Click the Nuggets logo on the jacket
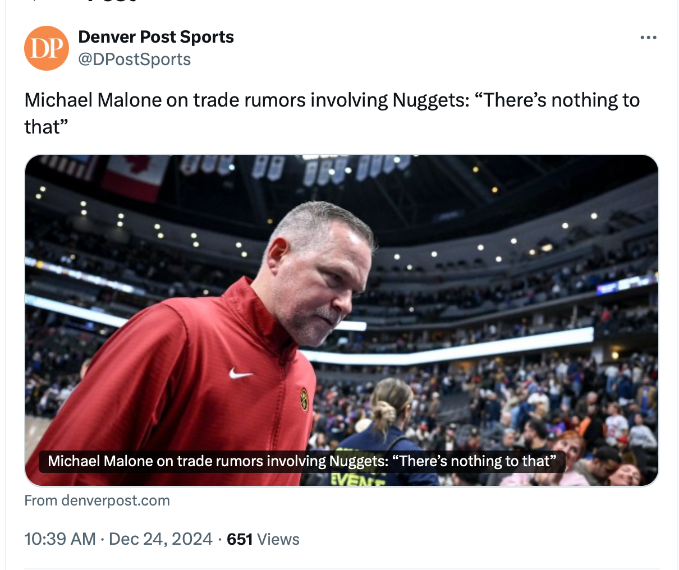Image resolution: width=679 pixels, height=570 pixels. (x=304, y=399)
